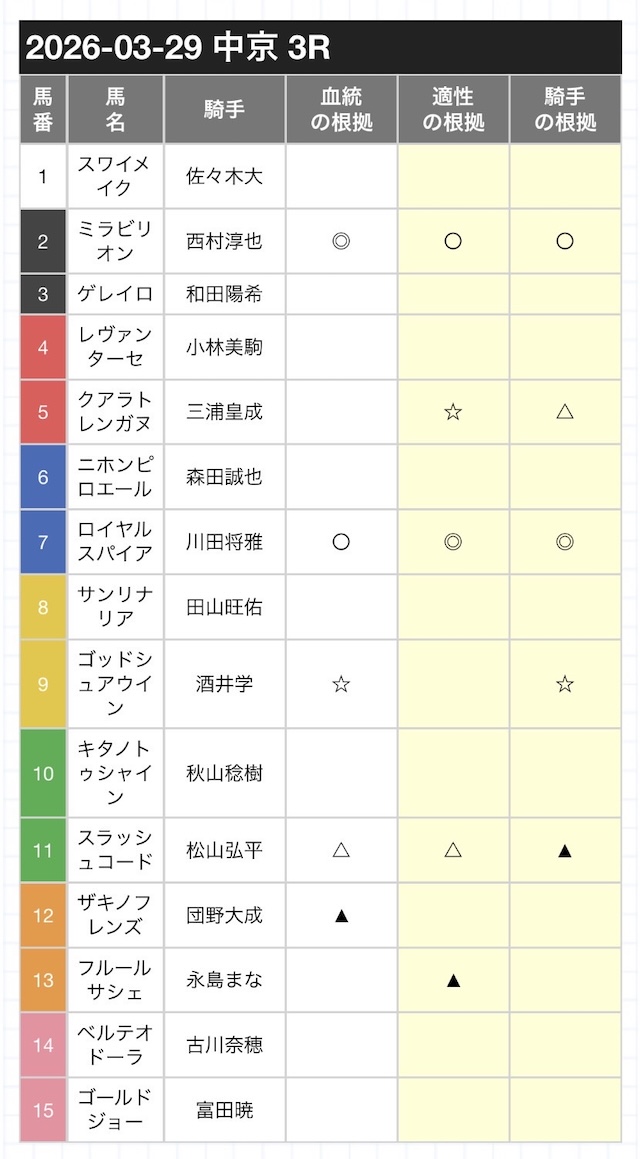This screenshot has width=640, height=1159.
Task: Click the black triangle in スラッシュコード's 騎手の根拠 cell
Action: click(x=565, y=850)
